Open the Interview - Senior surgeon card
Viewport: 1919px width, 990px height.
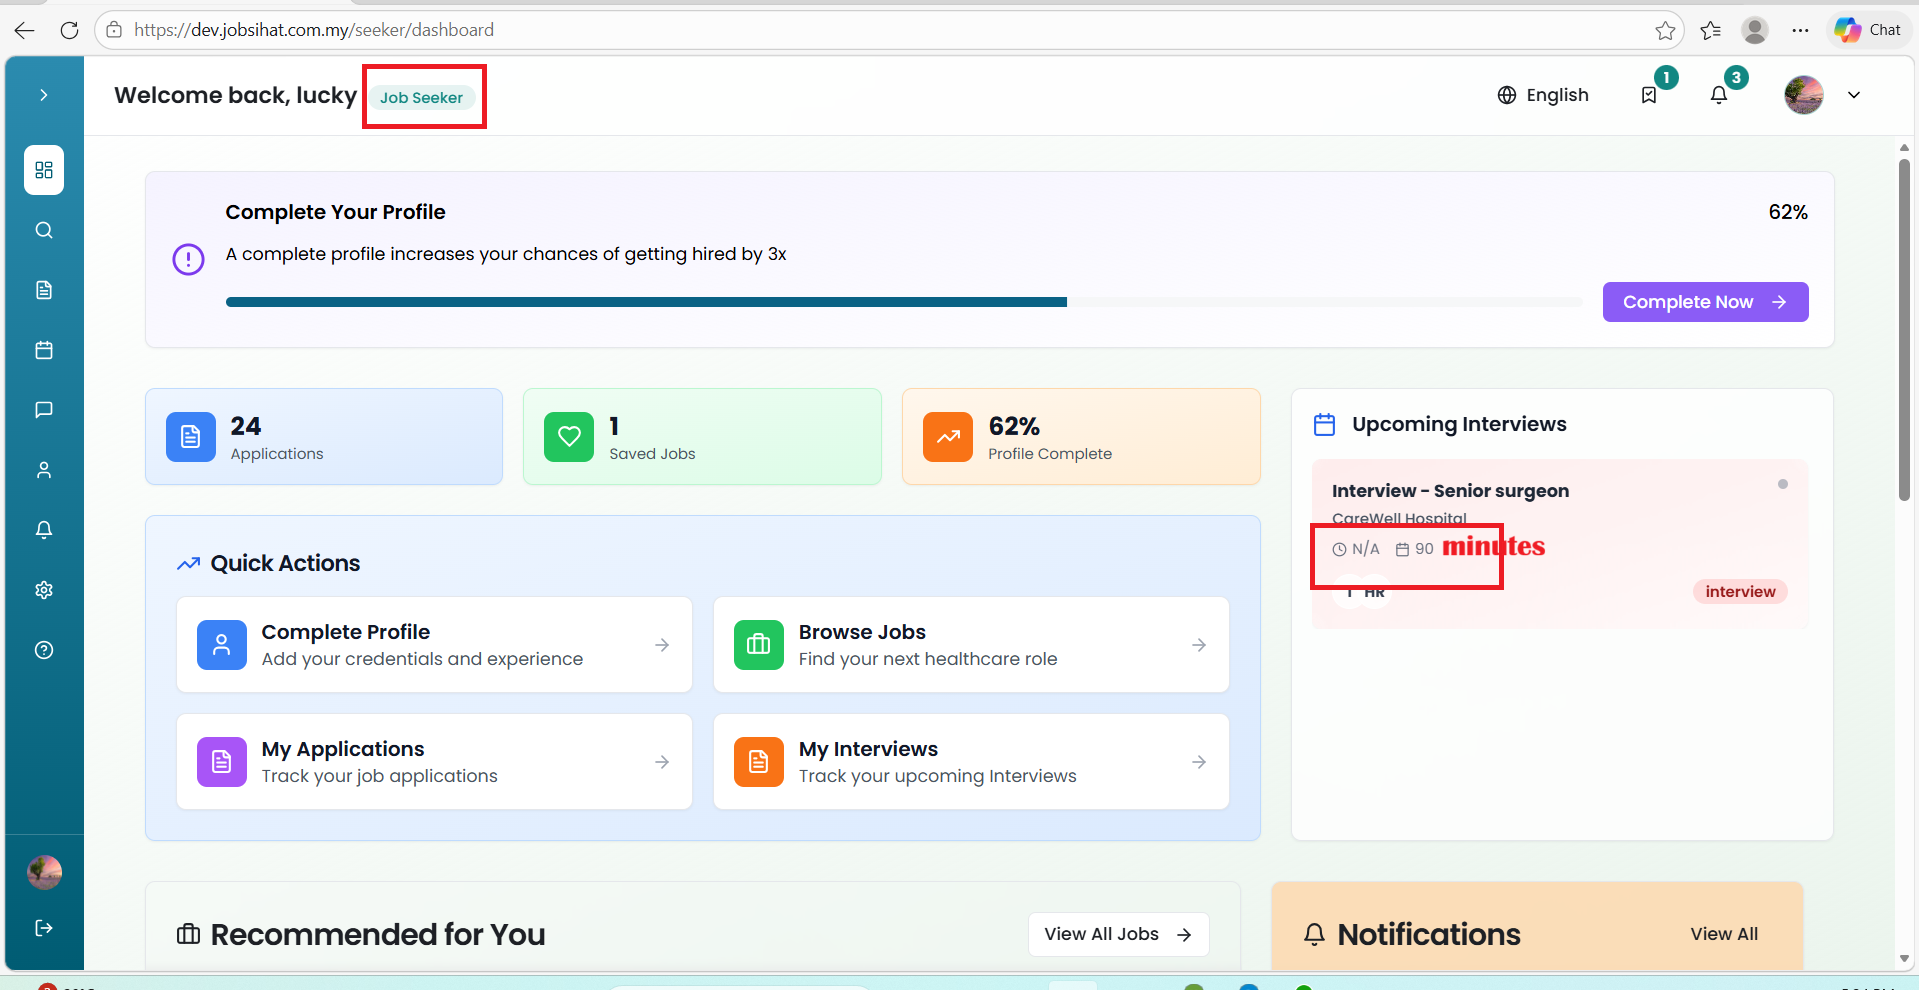coord(1559,491)
